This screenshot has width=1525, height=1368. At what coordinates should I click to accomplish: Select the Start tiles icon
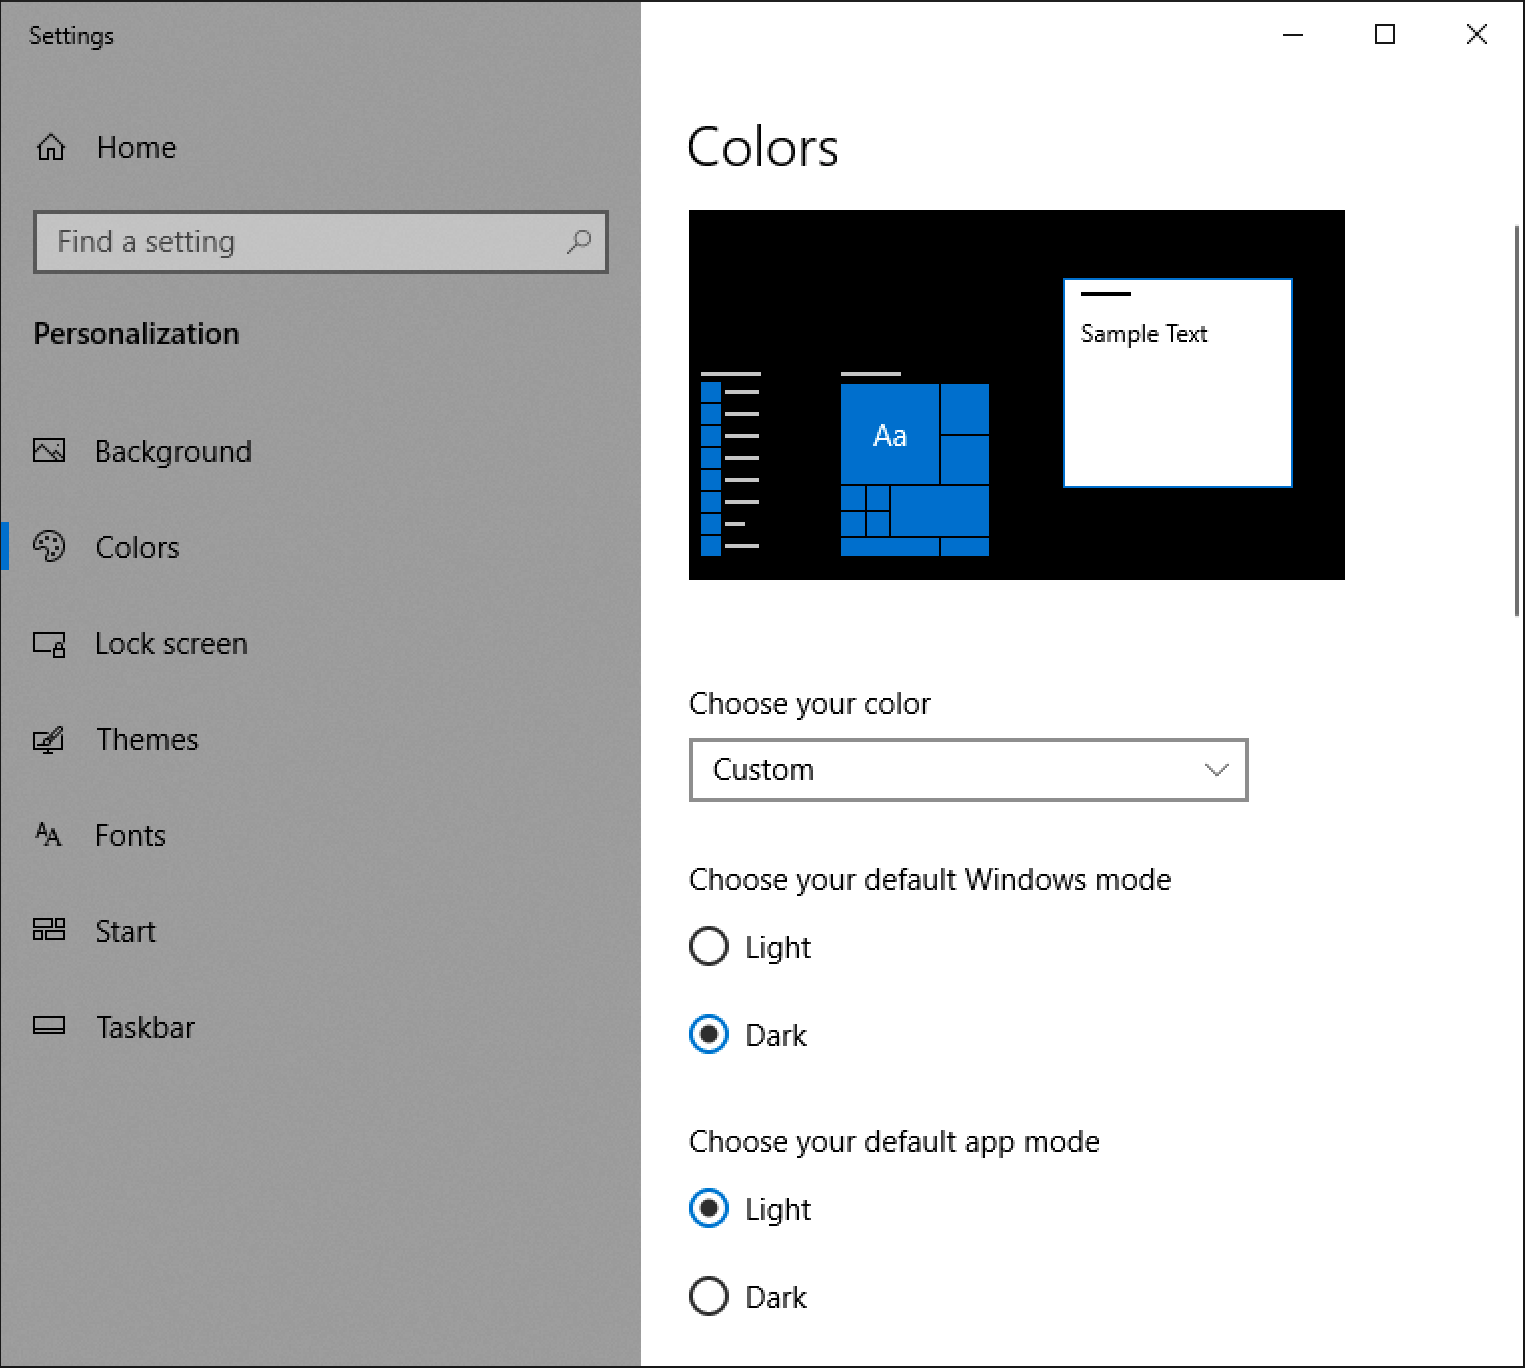click(48, 930)
